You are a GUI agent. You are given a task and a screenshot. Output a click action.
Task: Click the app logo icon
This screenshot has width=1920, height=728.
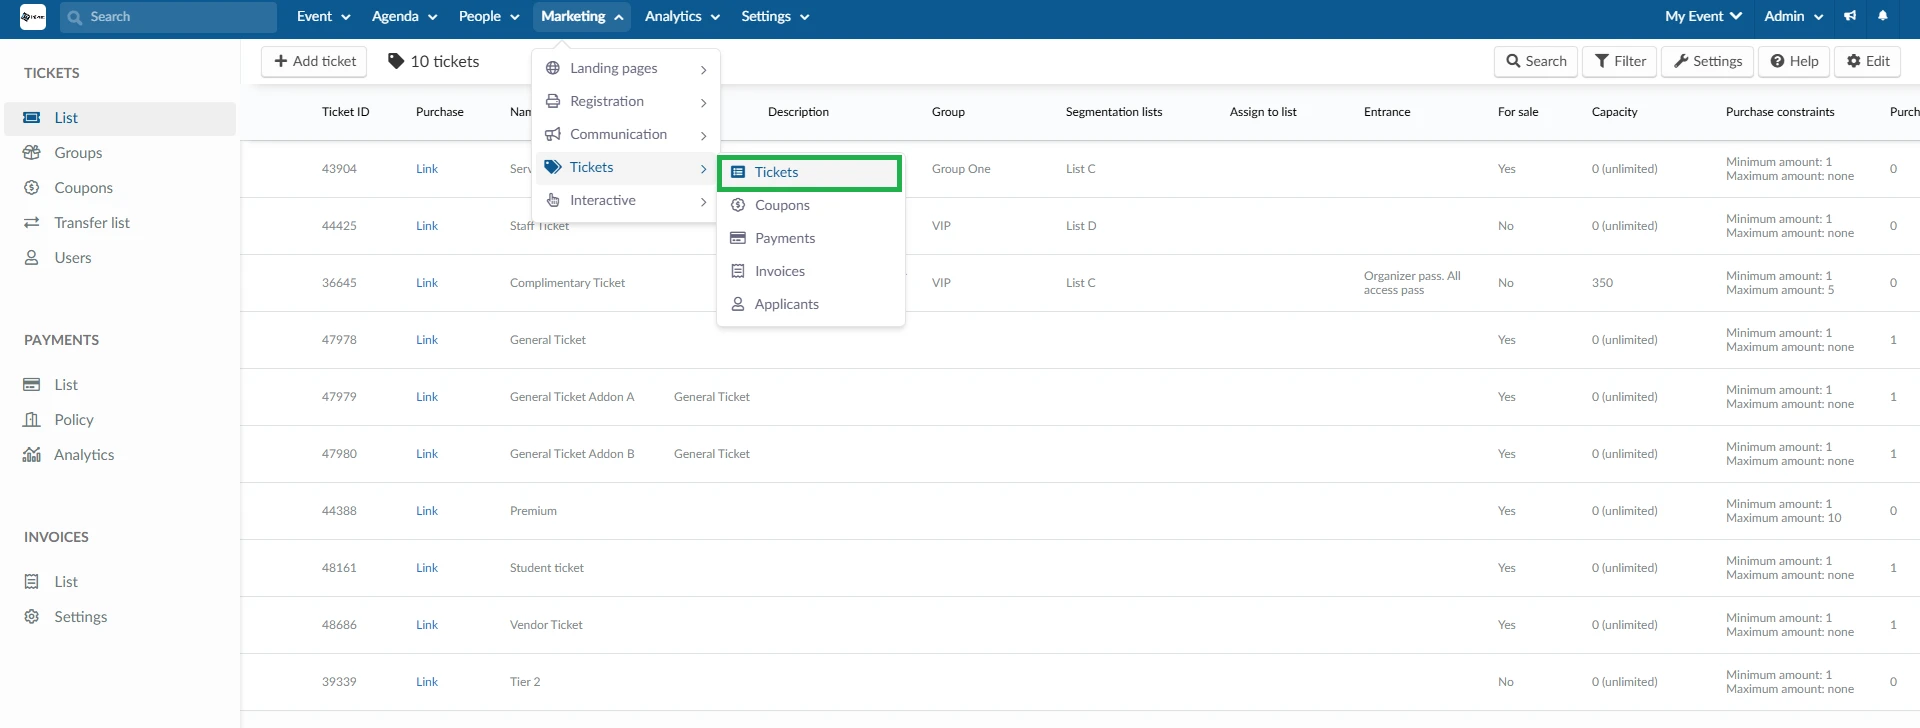[x=33, y=17]
